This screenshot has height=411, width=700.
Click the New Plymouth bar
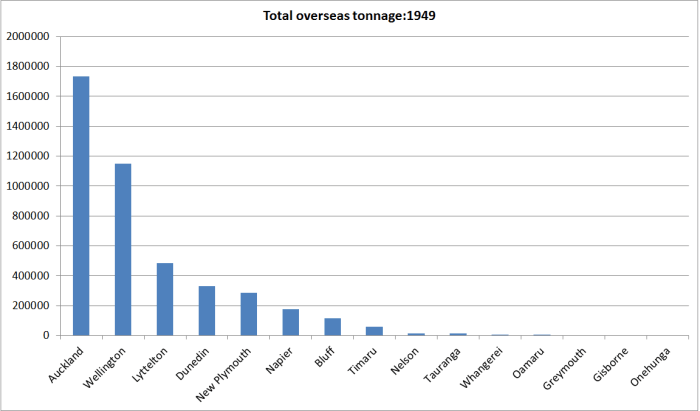[249, 314]
